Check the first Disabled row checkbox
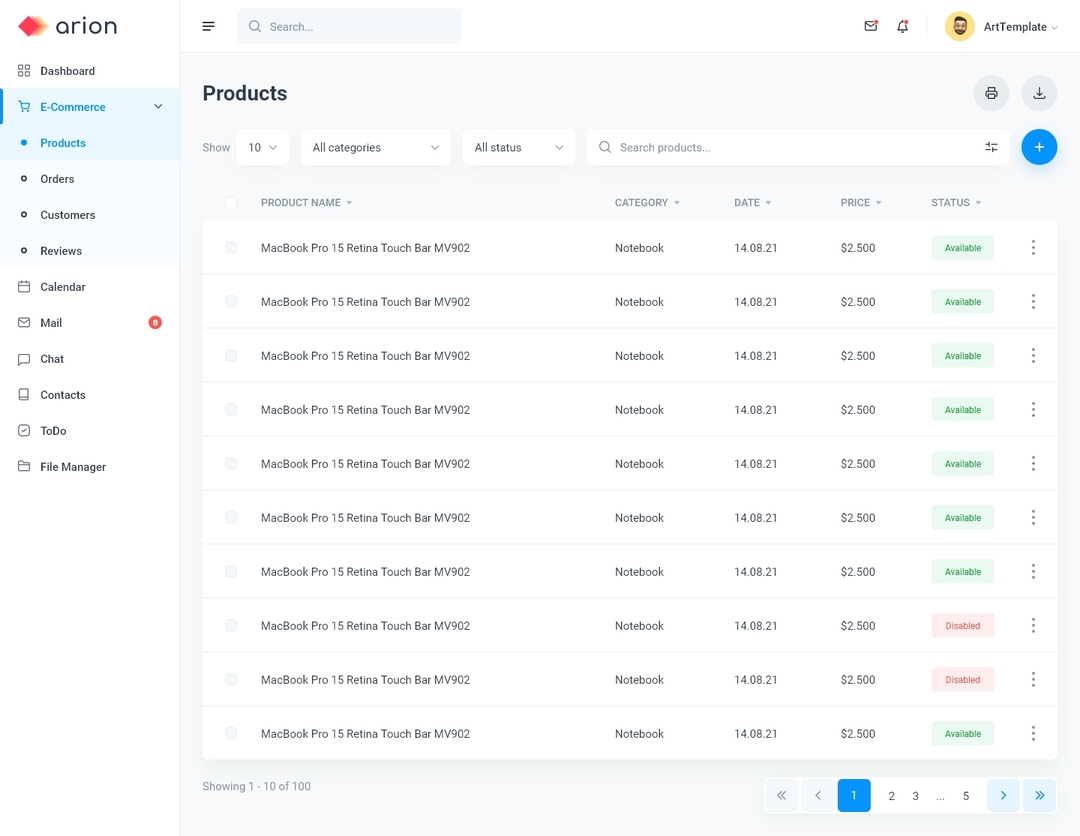 (231, 625)
